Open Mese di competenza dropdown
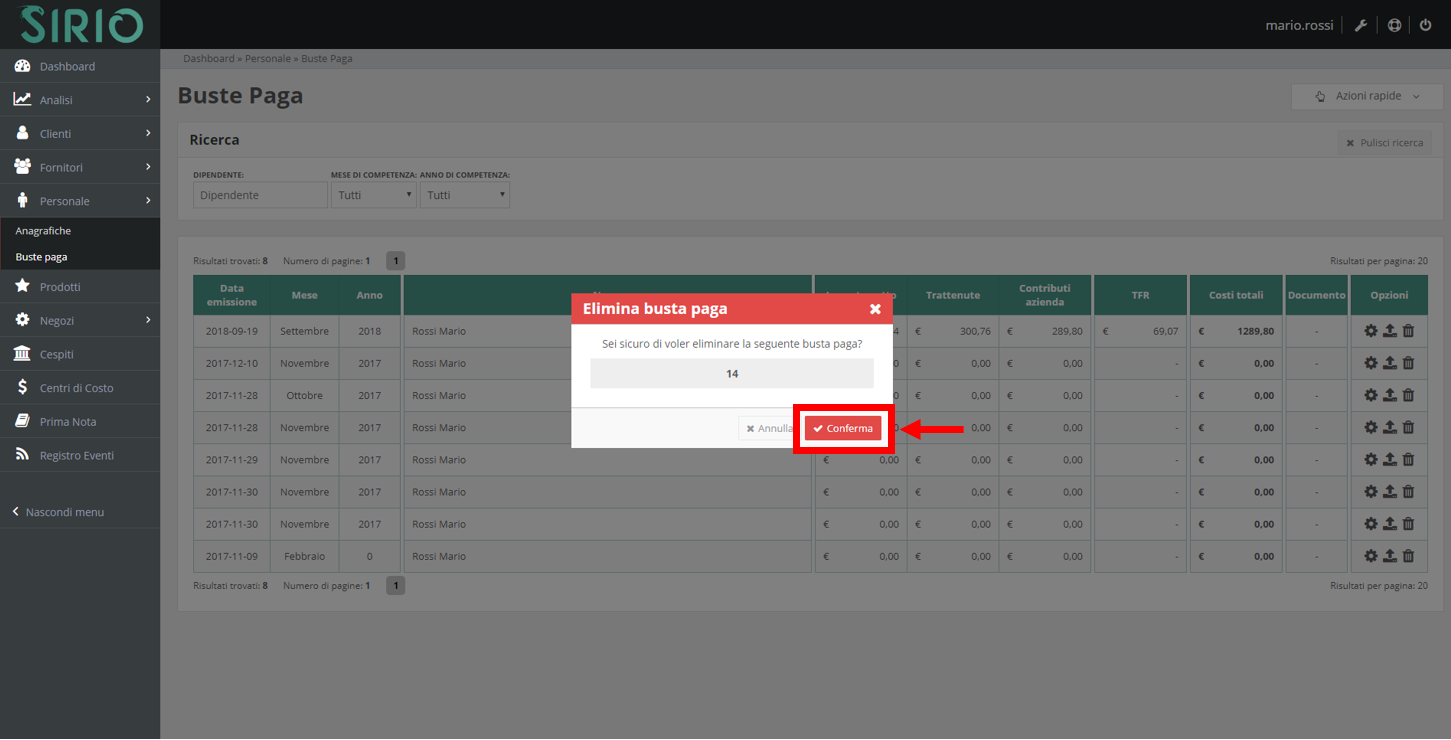Viewport: 1451px width, 740px height. coord(374,195)
